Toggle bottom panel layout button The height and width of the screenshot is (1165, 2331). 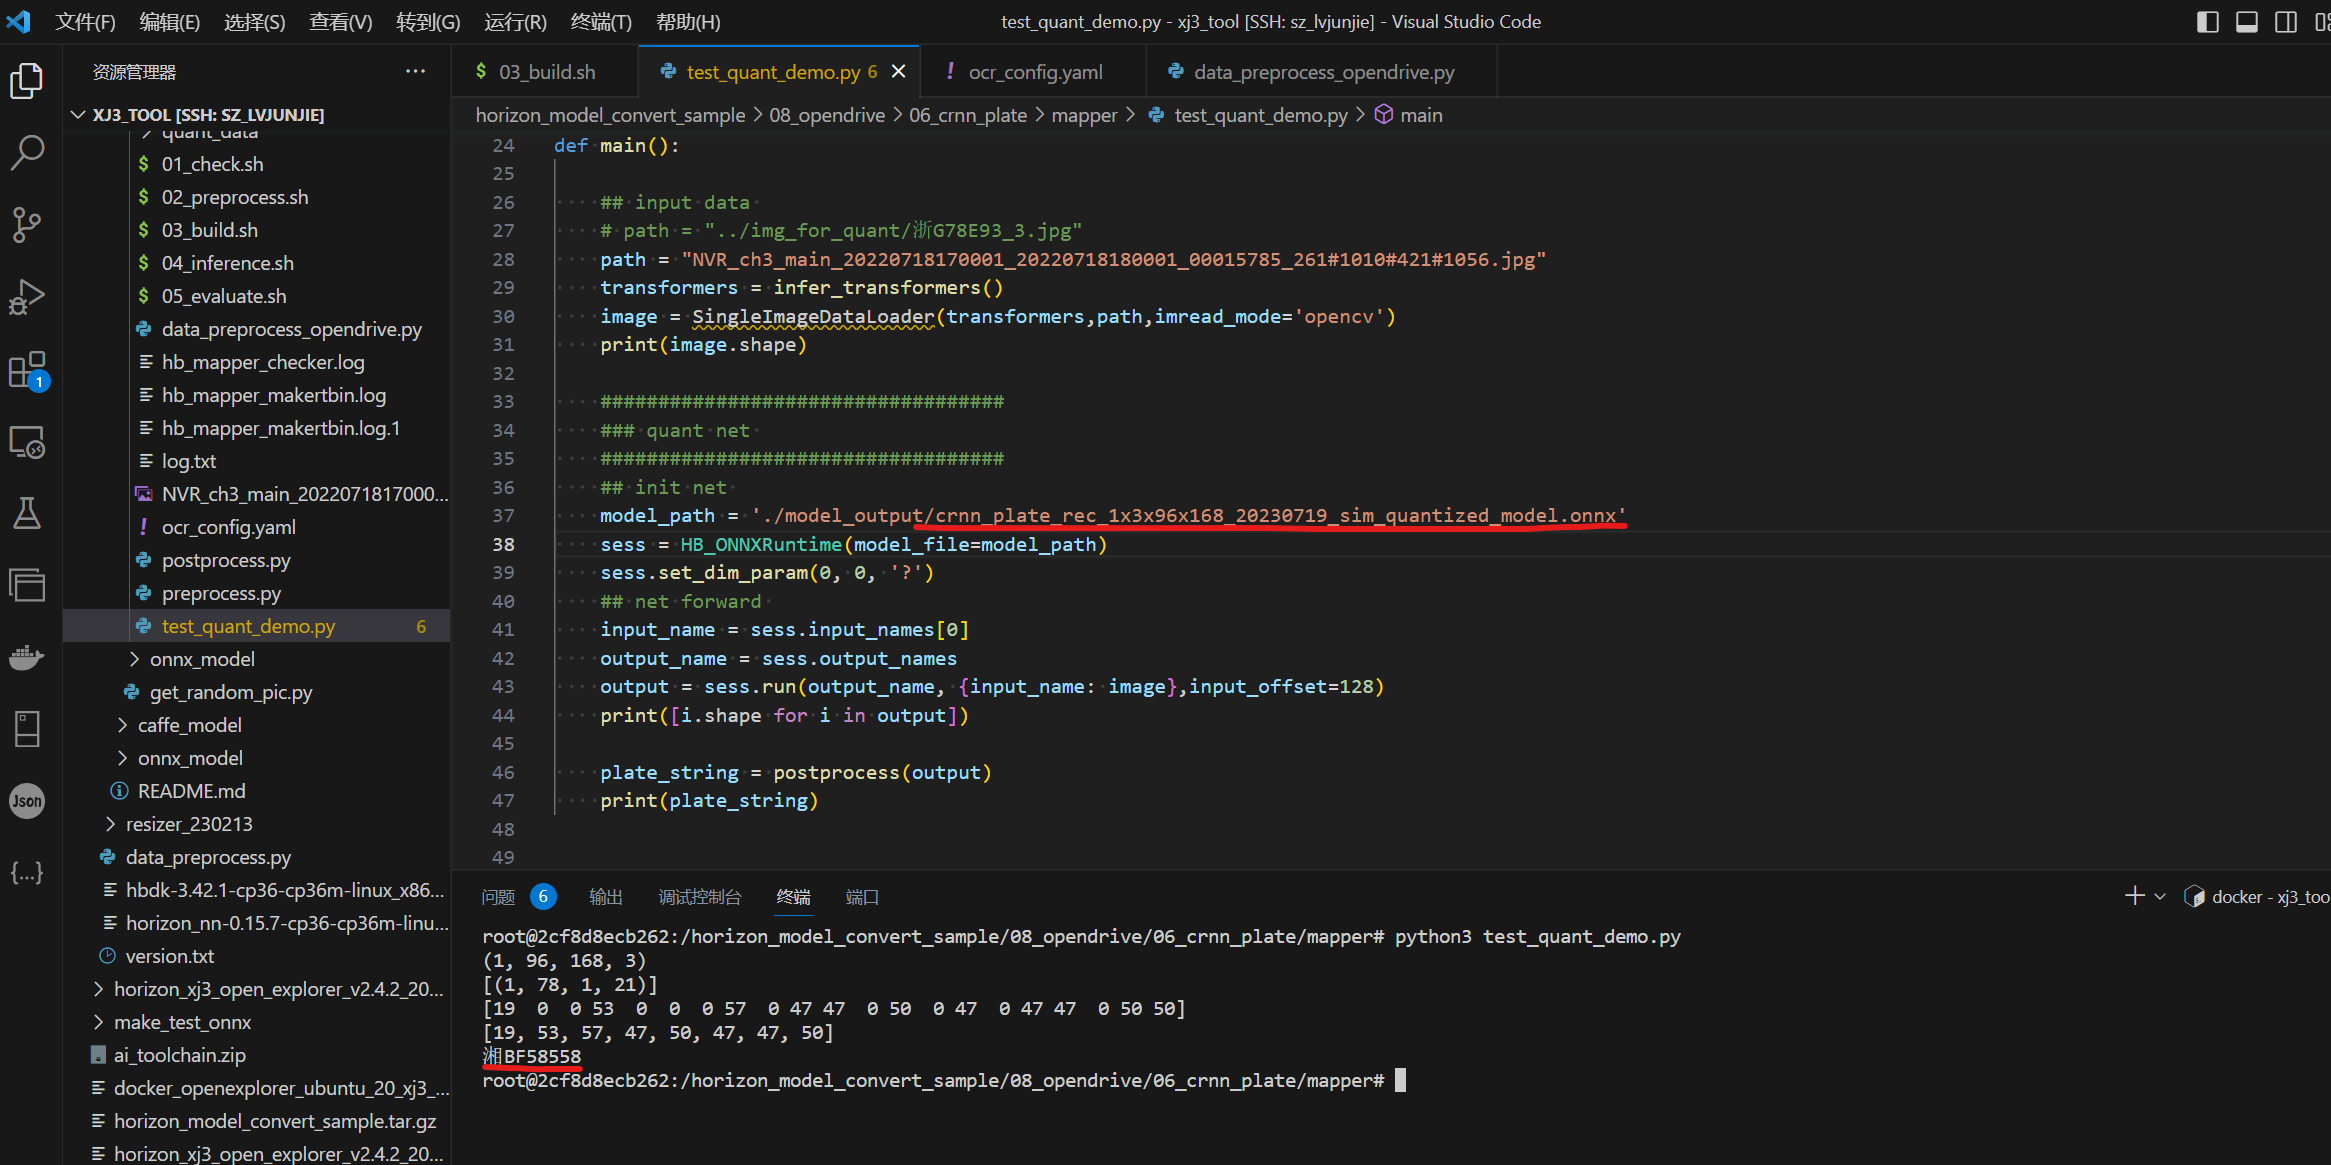click(x=2246, y=22)
